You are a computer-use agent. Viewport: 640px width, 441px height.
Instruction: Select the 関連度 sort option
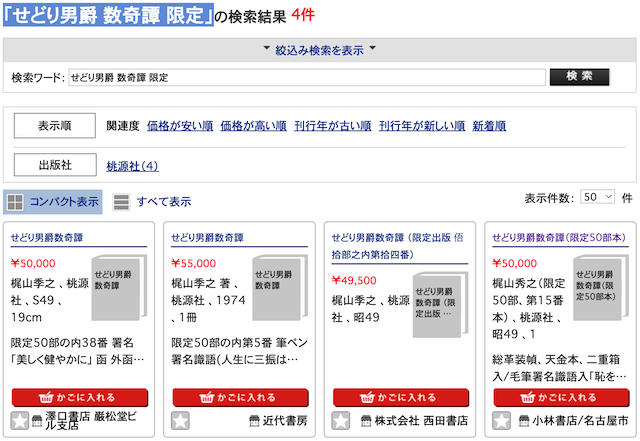pyautogui.click(x=122, y=126)
